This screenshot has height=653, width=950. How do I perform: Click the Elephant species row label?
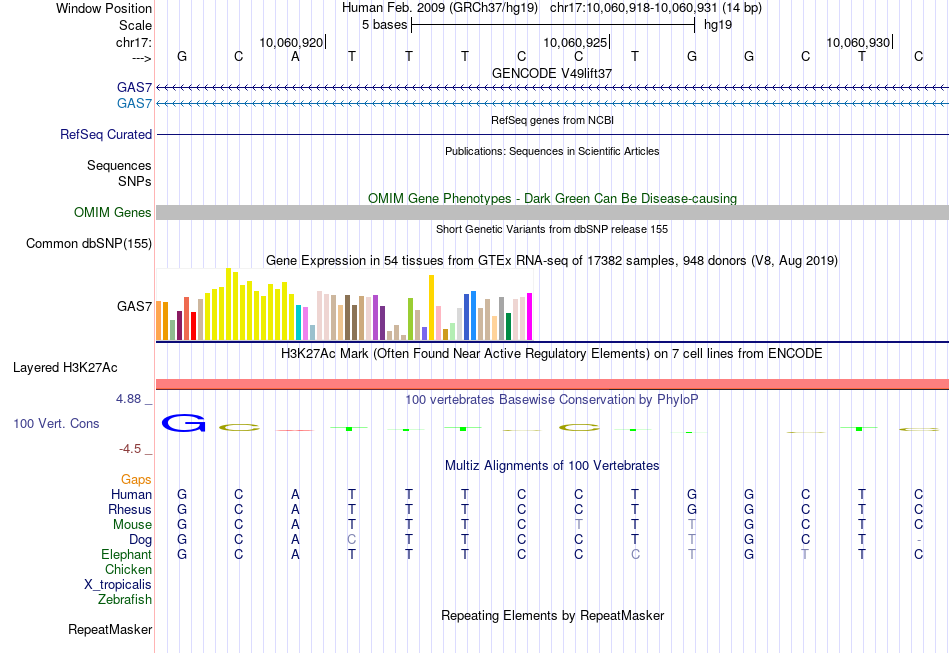click(x=126, y=555)
